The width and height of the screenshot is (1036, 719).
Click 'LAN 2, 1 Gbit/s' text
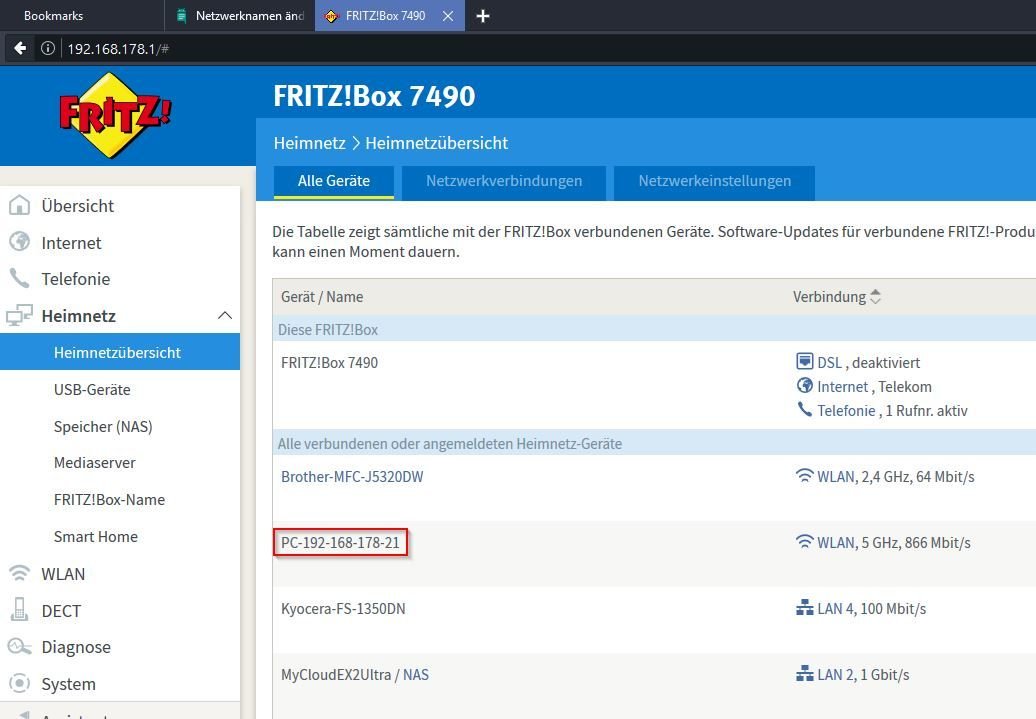pyautogui.click(x=863, y=675)
